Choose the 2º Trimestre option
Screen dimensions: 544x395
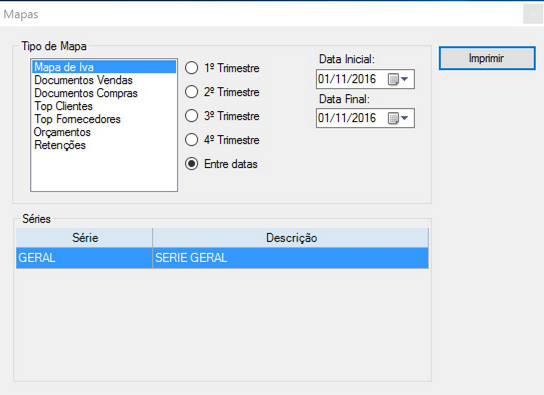click(x=192, y=92)
